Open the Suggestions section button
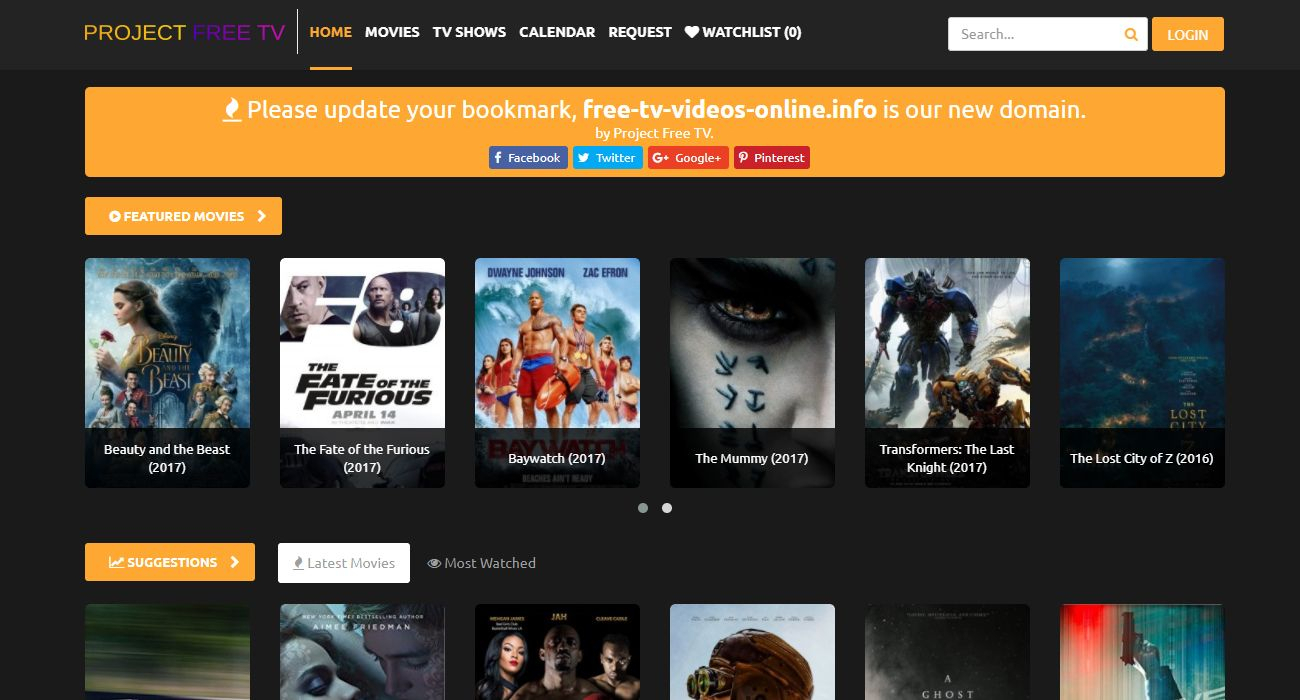Image resolution: width=1300 pixels, height=700 pixels. click(x=170, y=562)
